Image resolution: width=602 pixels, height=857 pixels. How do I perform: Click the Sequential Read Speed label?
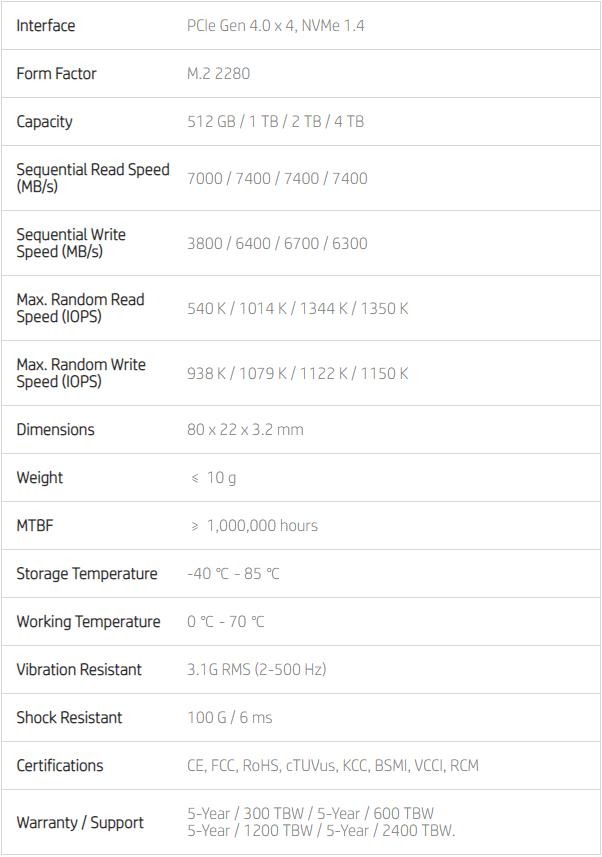93,178
